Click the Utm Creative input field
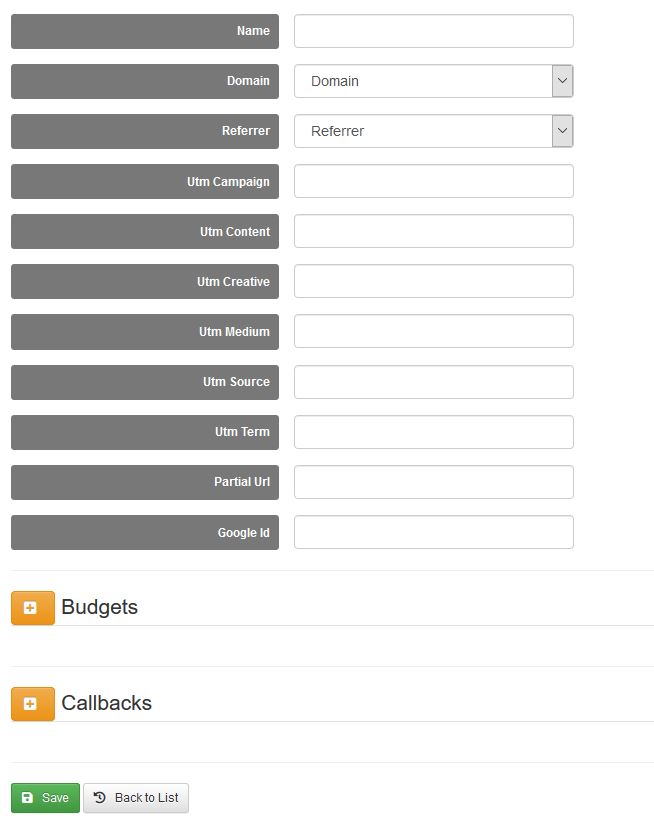 point(433,282)
